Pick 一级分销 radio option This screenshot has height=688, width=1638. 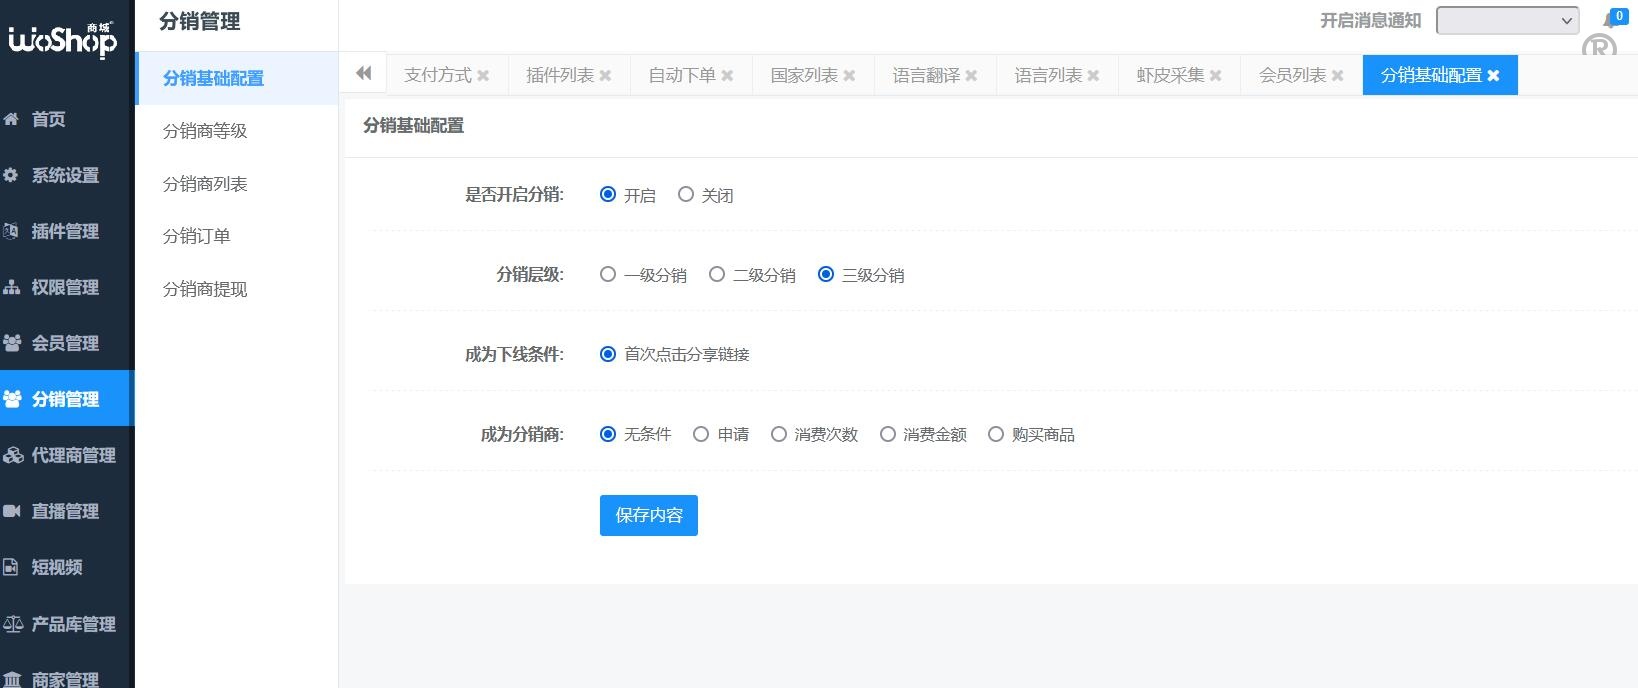[x=608, y=275]
